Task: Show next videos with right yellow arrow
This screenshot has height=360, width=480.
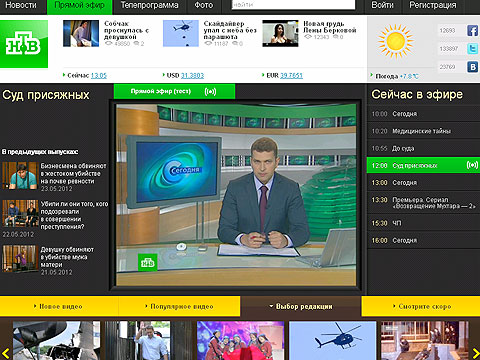Action: click(x=476, y=353)
